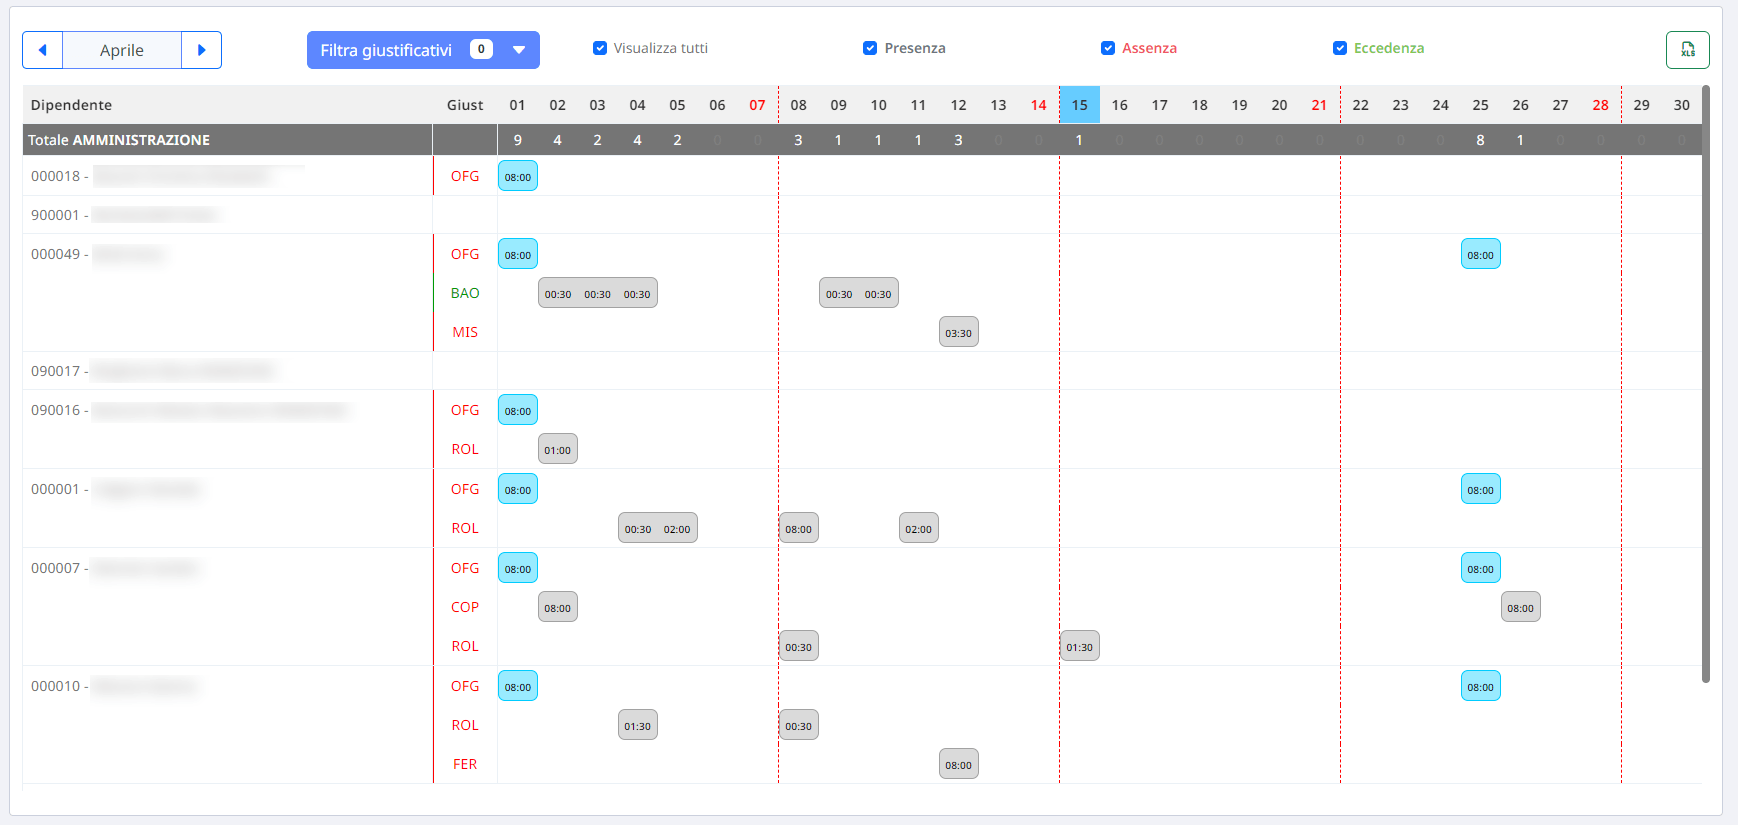Toggle the Eccedenza checkbox

coord(1340,48)
